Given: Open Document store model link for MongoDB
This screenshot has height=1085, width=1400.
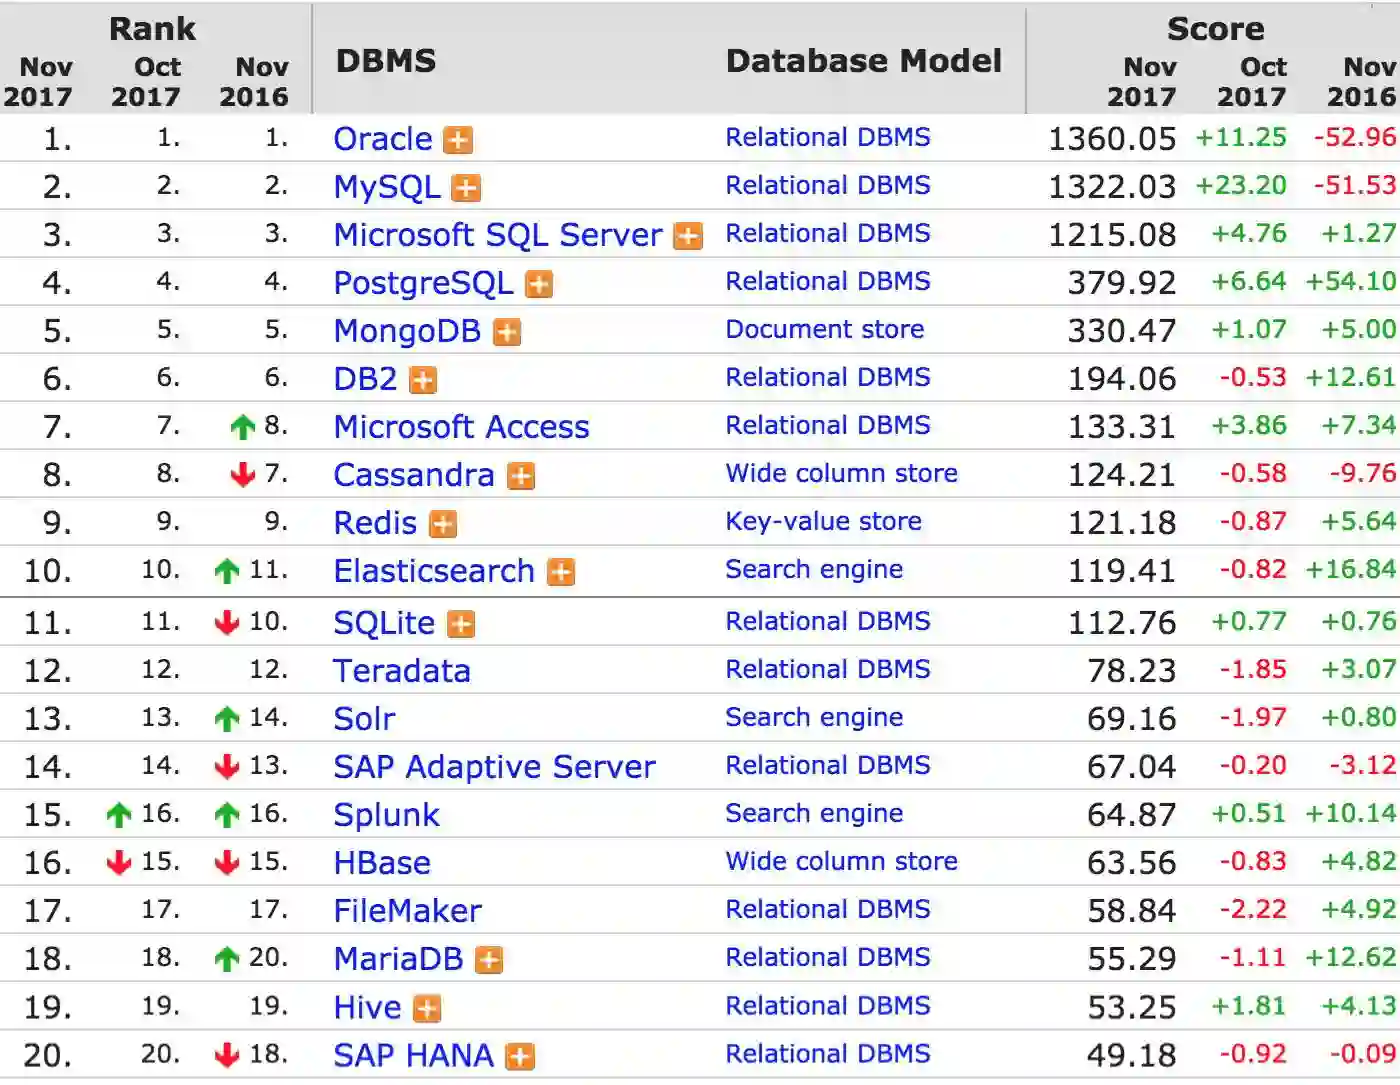Looking at the screenshot, I should point(824,329).
